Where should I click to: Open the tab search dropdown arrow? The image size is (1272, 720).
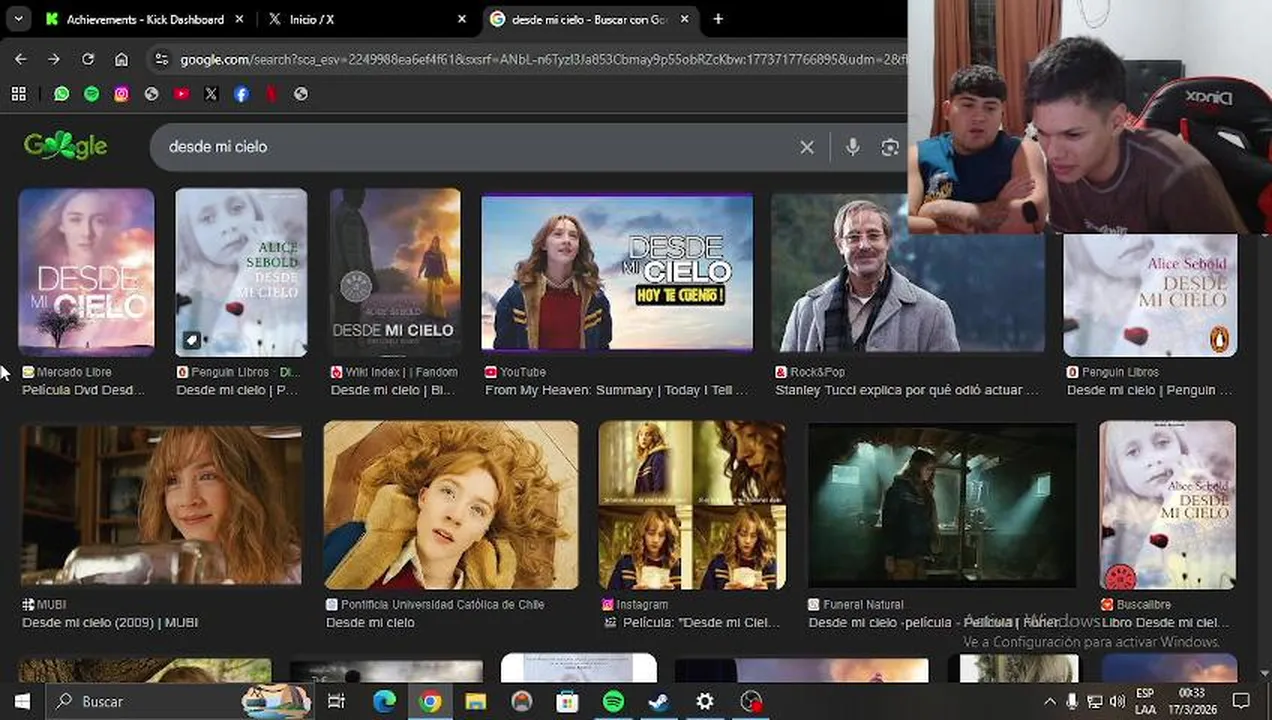(19, 19)
